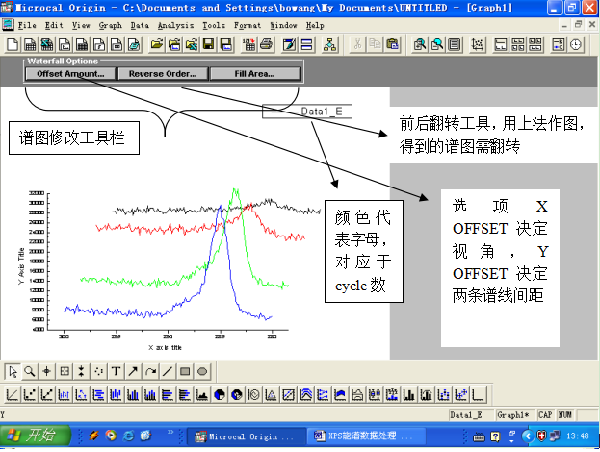Switch to Microcal Origin taskbar button
This screenshot has width=600, height=452.
pyautogui.click(x=244, y=436)
